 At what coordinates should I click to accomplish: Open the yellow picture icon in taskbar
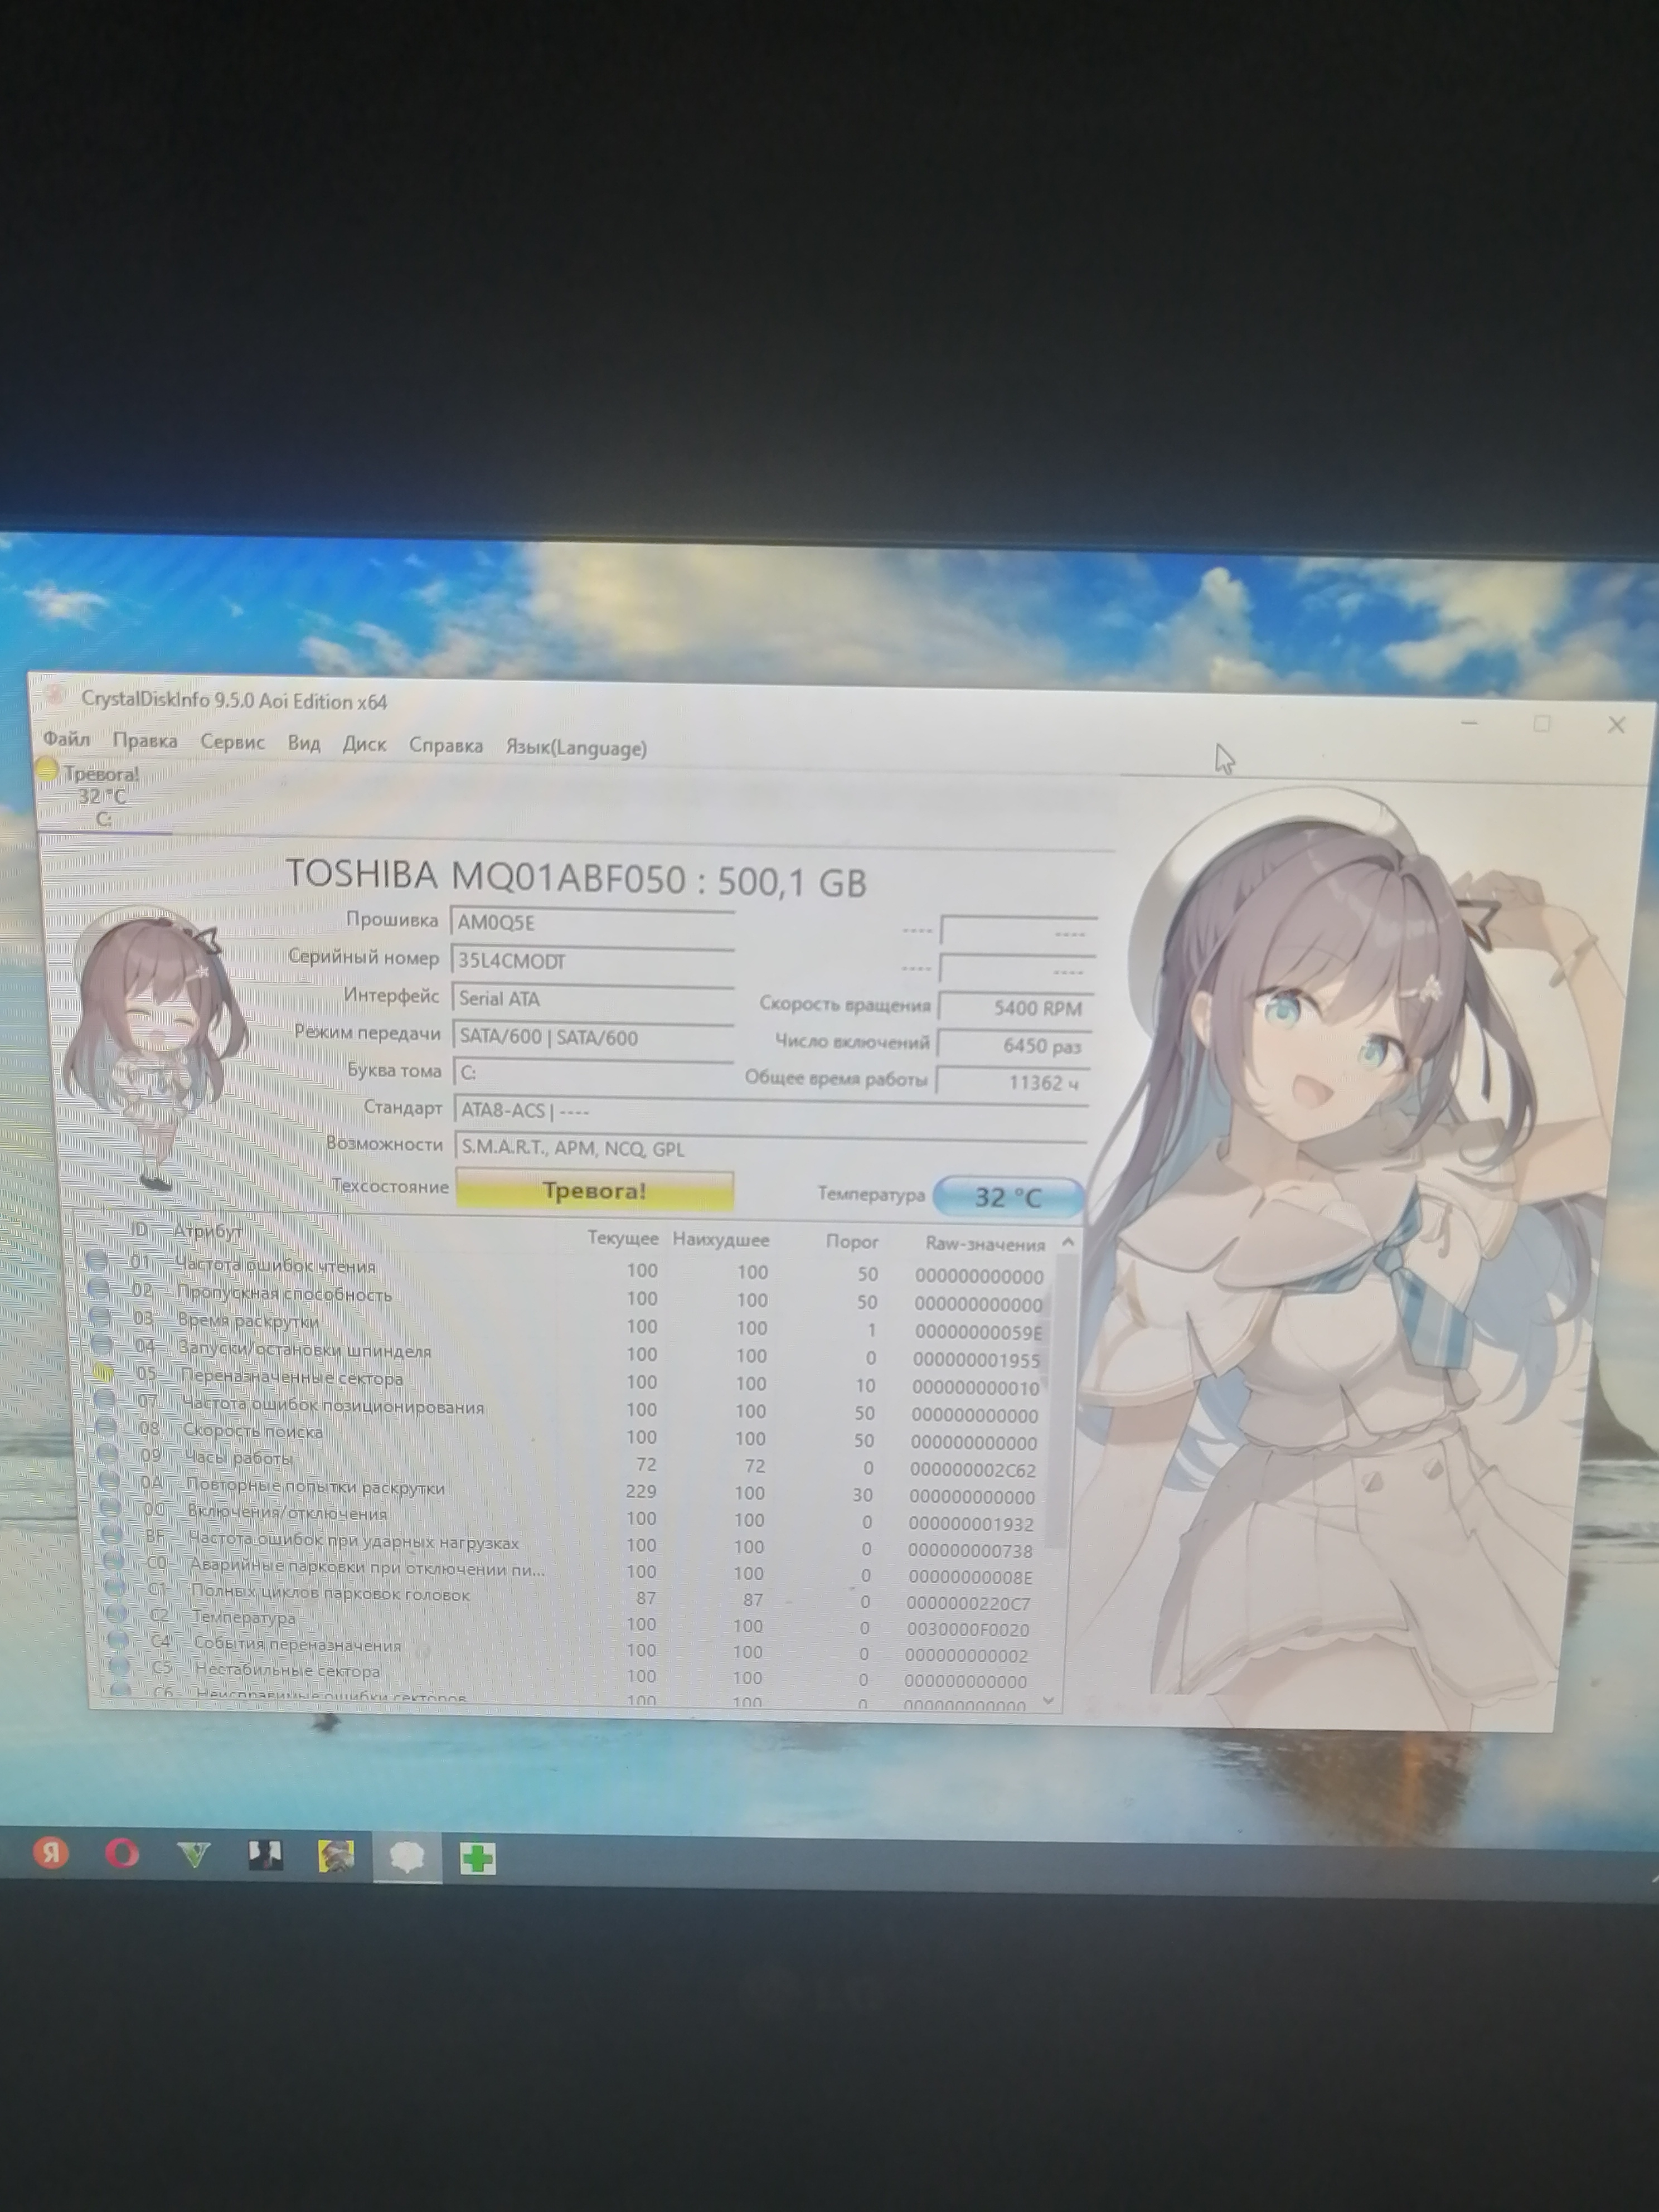(336, 1858)
